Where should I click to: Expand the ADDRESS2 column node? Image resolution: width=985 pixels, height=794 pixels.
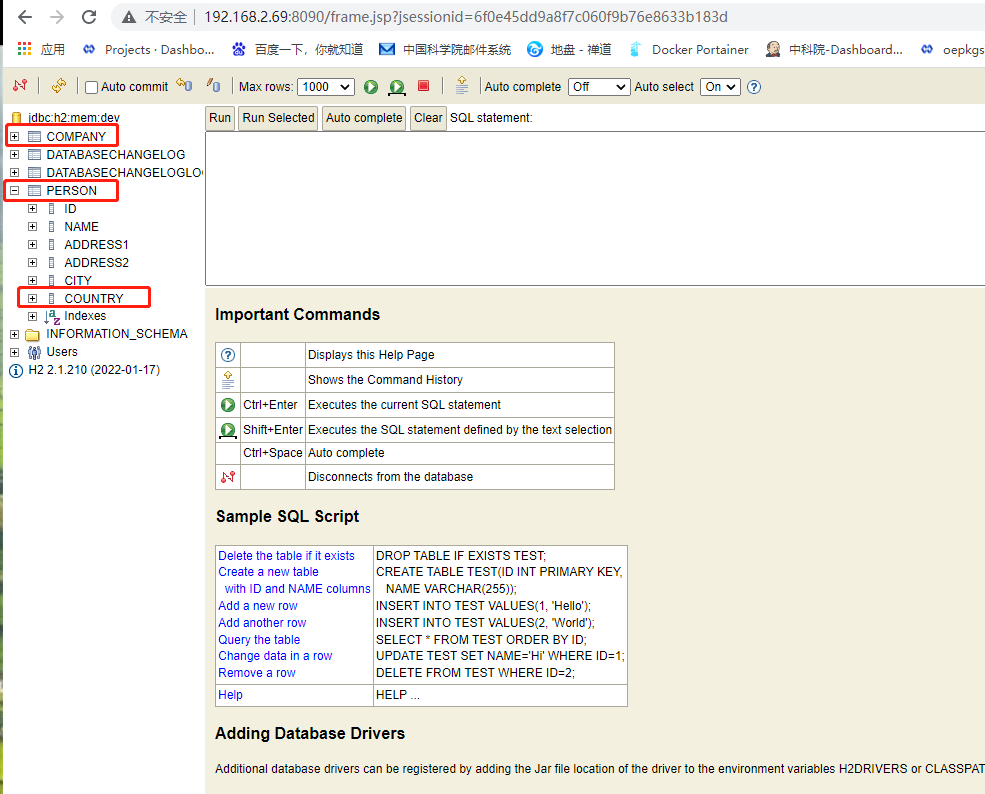(33, 263)
